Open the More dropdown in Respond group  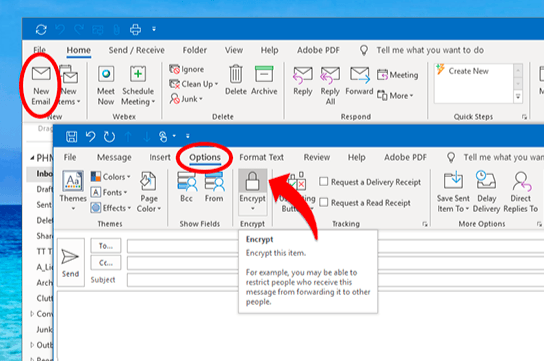[x=395, y=95]
